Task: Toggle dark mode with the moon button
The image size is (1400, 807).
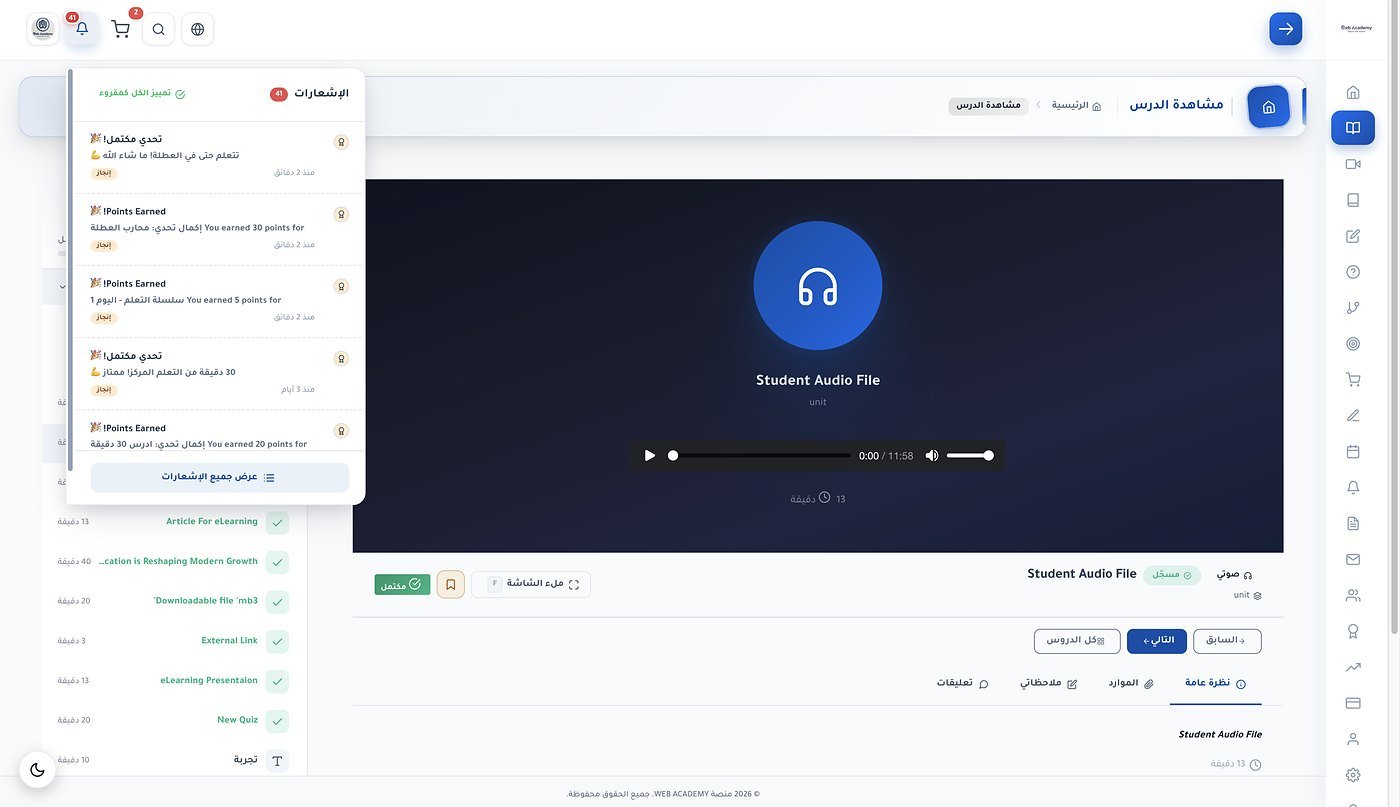Action: [38, 769]
